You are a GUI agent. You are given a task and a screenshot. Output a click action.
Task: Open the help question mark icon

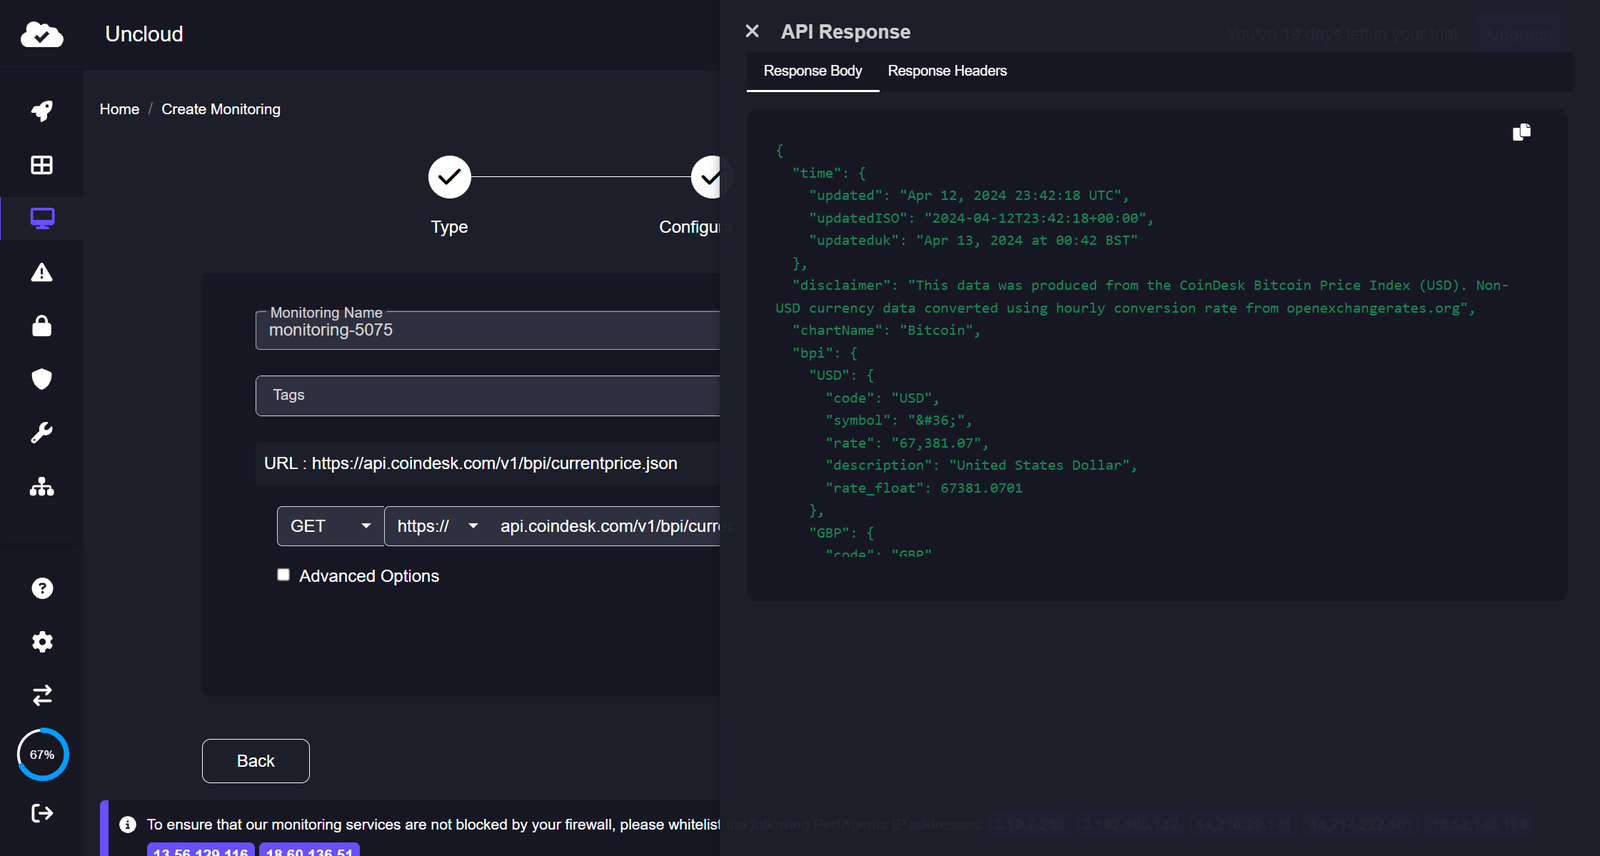(x=42, y=588)
